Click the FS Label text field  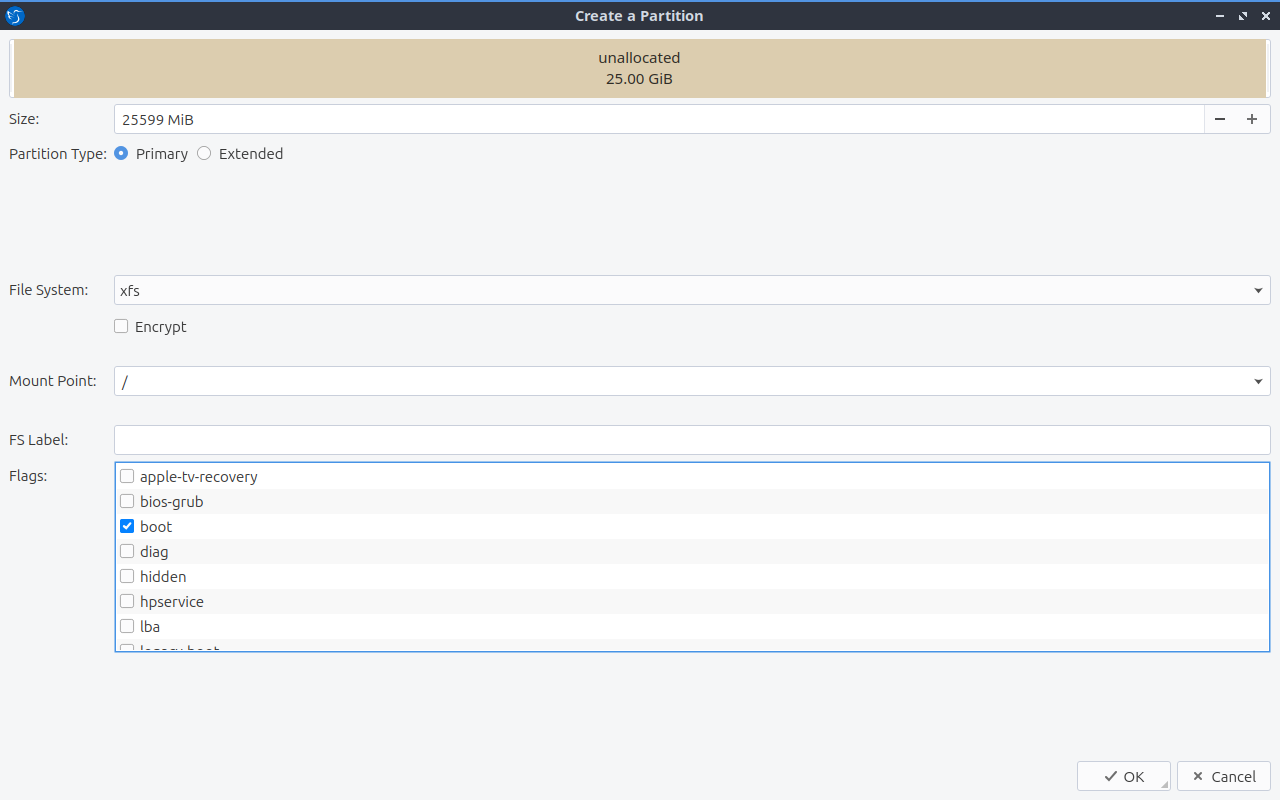tap(691, 440)
